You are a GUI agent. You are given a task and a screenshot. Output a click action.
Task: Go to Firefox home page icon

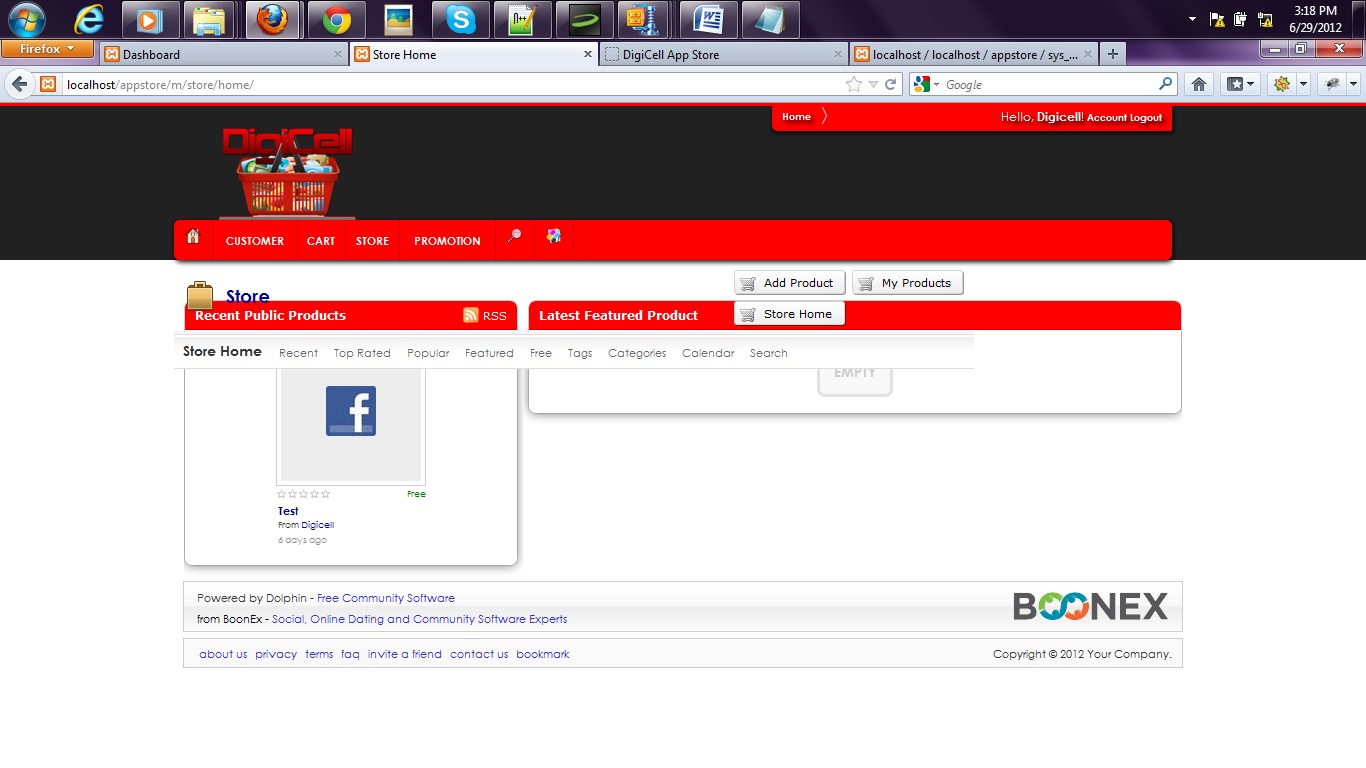click(1199, 85)
